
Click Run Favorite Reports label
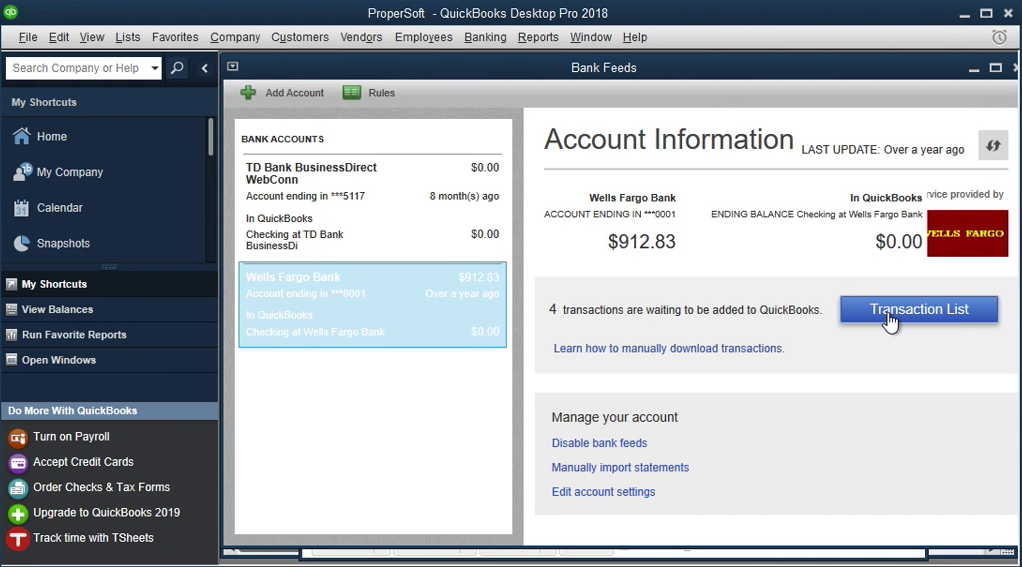tap(74, 335)
